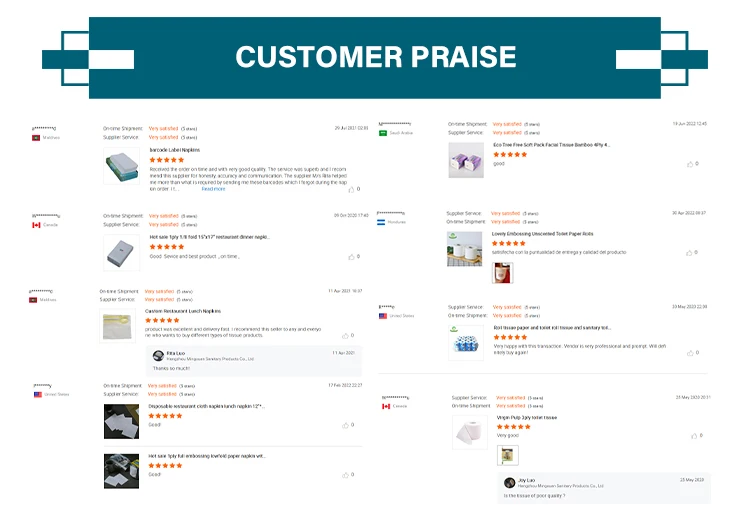Click Joy Luo's profile avatar

coord(509,482)
